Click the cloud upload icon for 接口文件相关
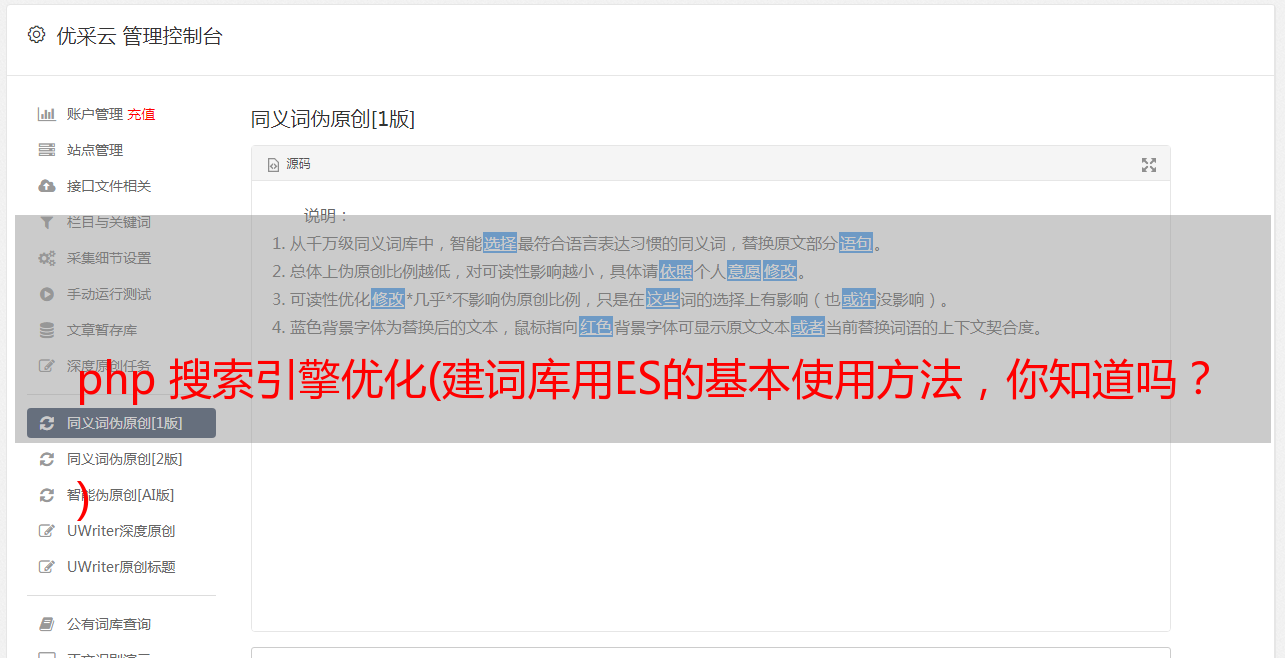The image size is (1285, 658). (x=46, y=186)
